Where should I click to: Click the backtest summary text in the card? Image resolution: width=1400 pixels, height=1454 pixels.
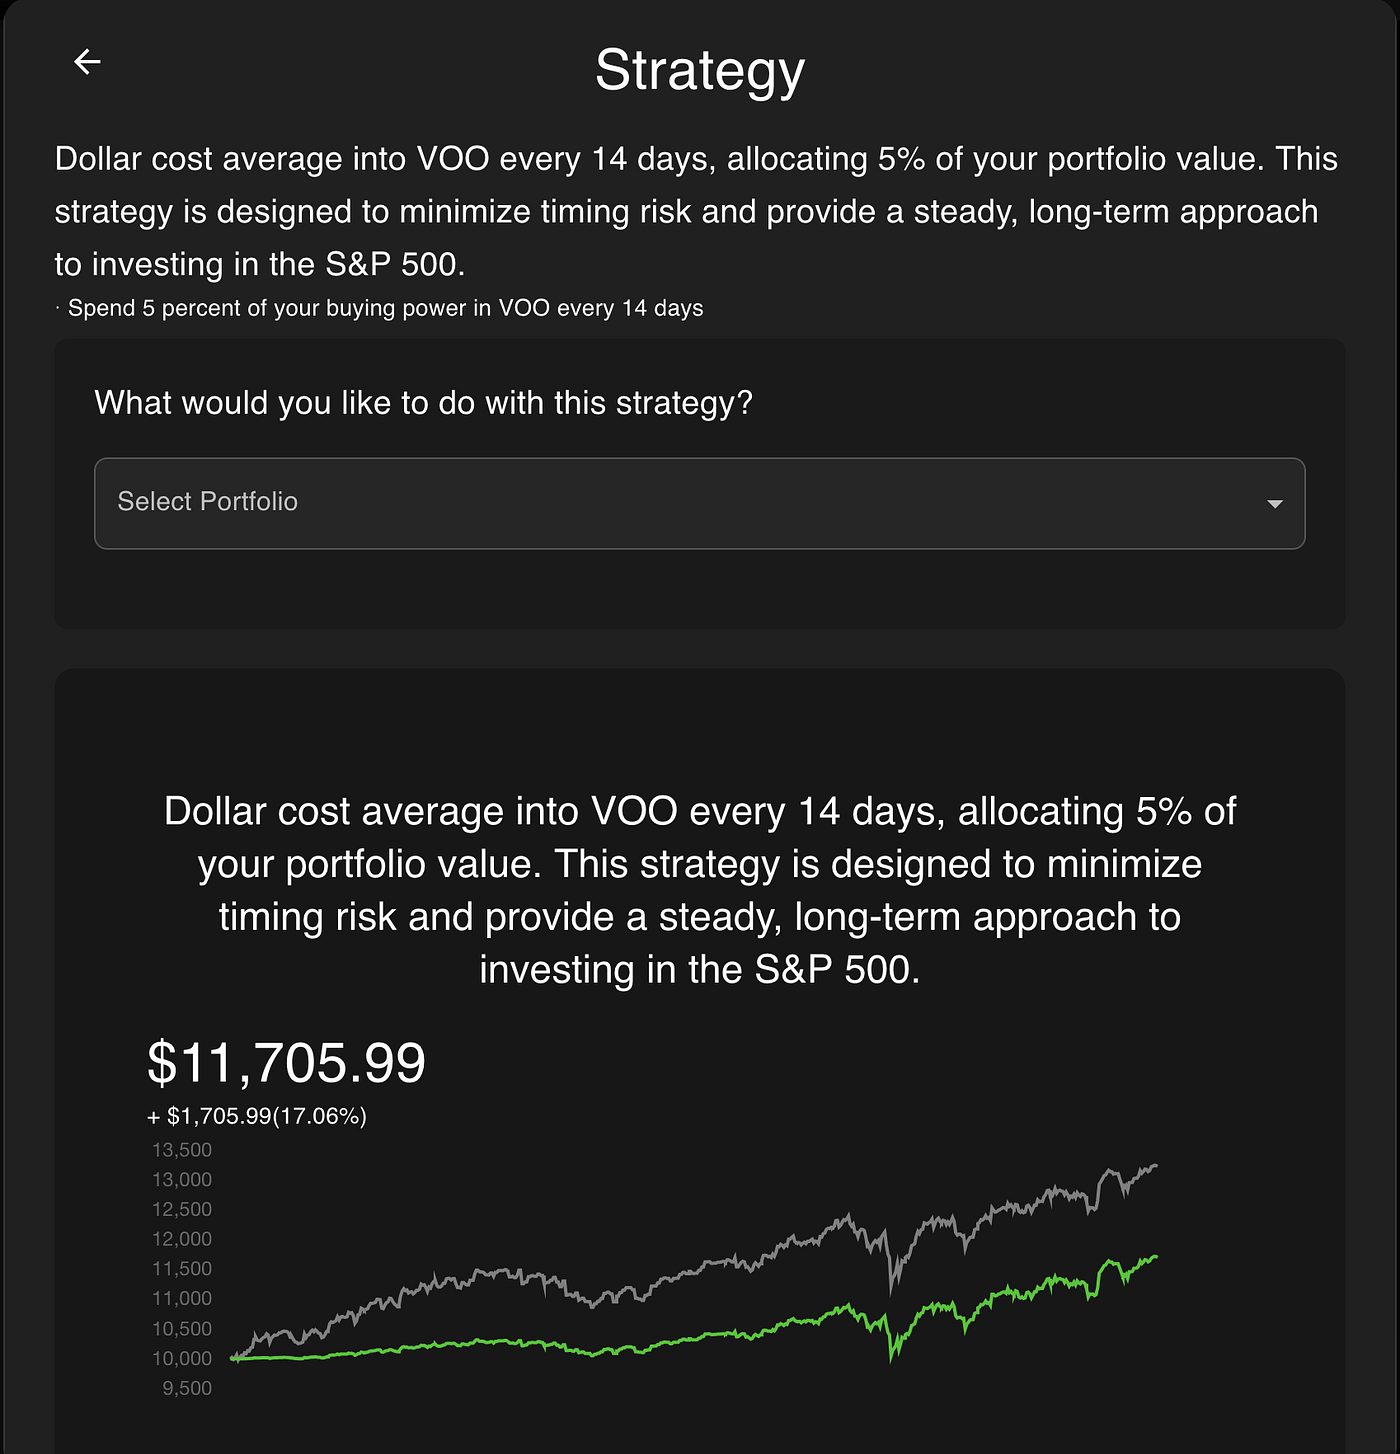[x=700, y=890]
